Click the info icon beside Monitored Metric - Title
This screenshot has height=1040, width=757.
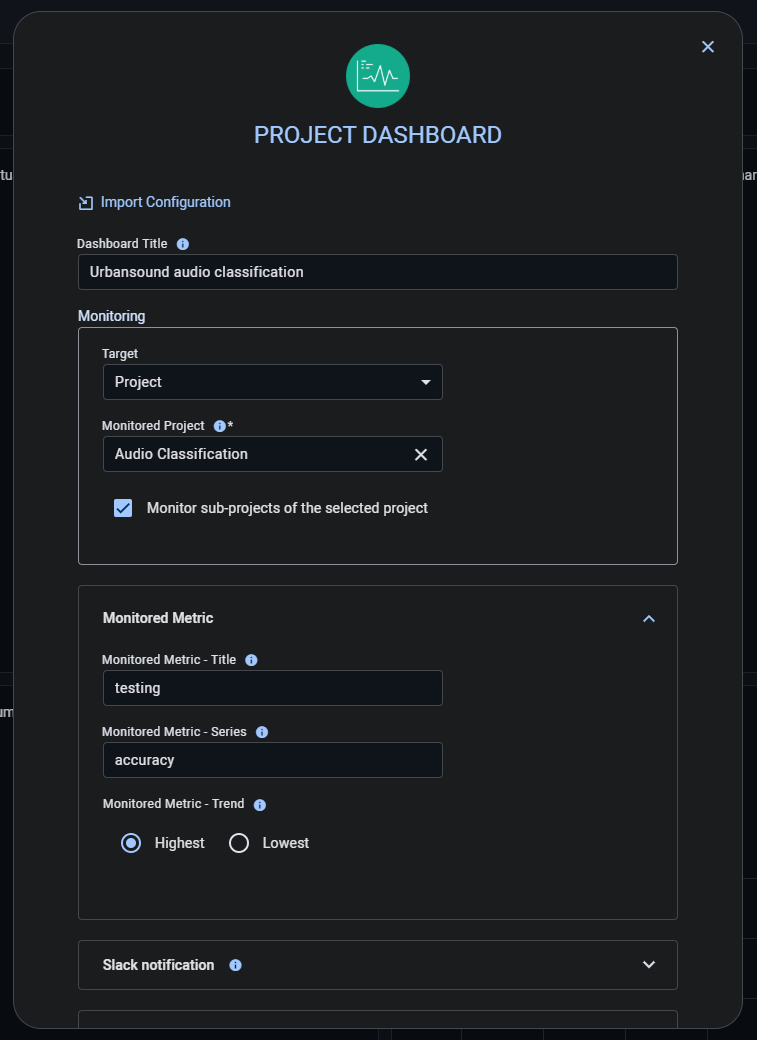tap(251, 660)
